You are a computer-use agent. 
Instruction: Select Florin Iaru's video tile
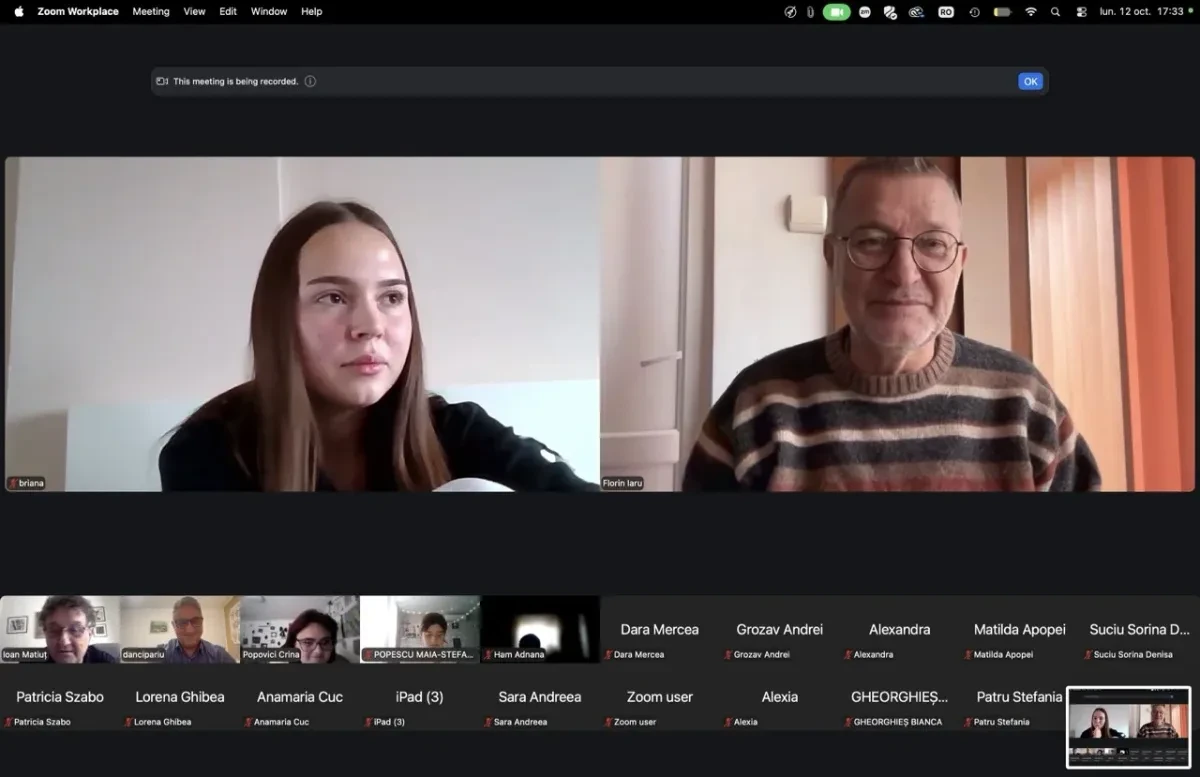898,324
